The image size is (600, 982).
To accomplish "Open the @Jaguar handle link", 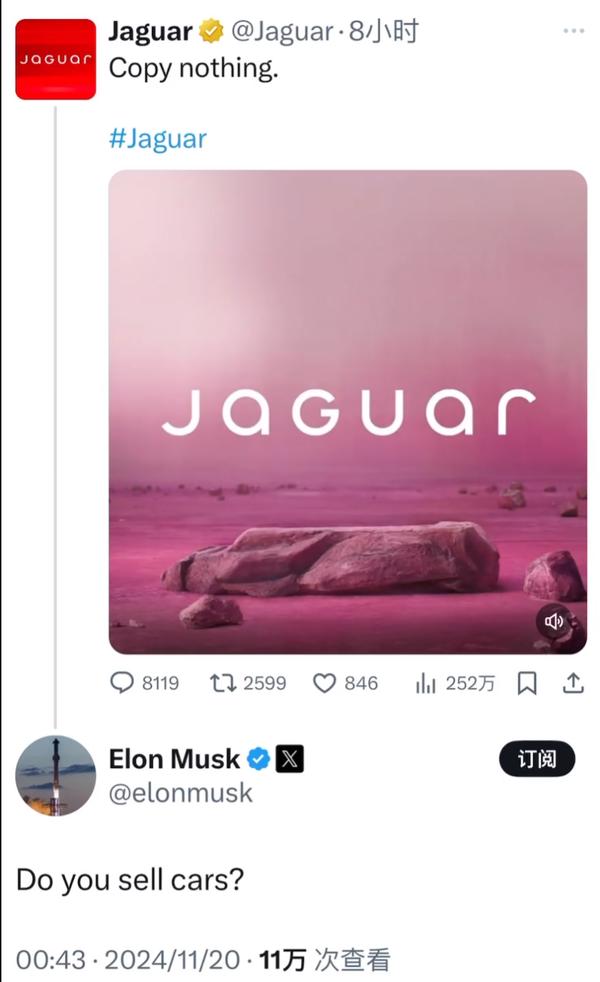I will [282, 31].
